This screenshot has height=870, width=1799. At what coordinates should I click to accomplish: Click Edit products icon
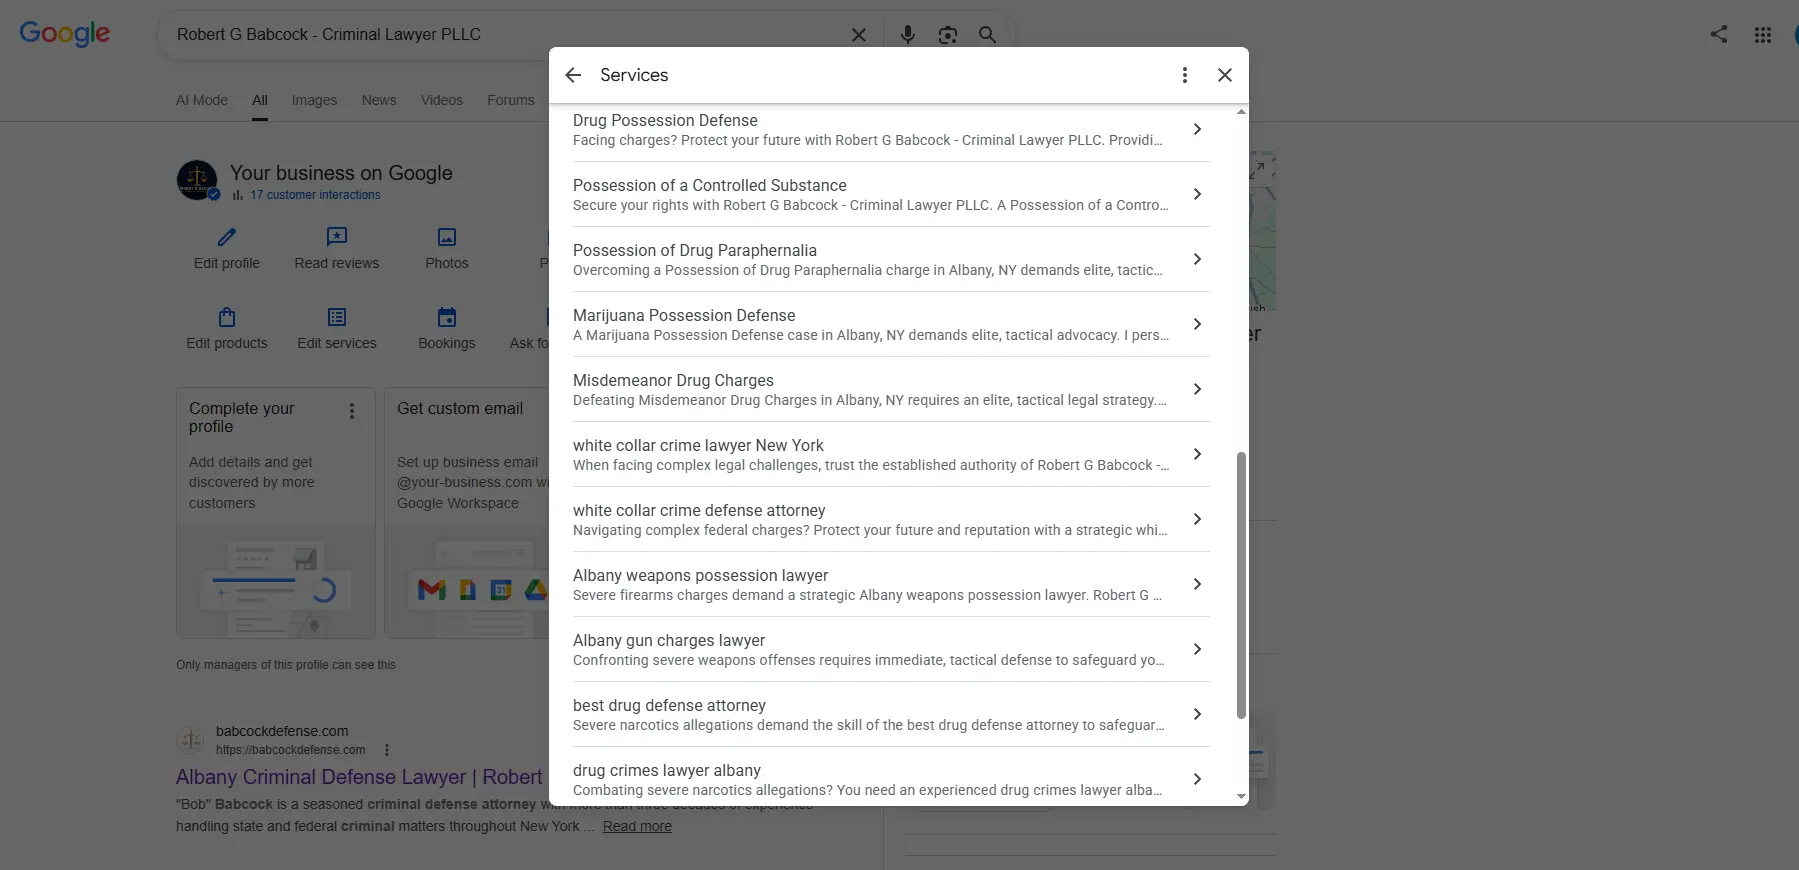[227, 317]
